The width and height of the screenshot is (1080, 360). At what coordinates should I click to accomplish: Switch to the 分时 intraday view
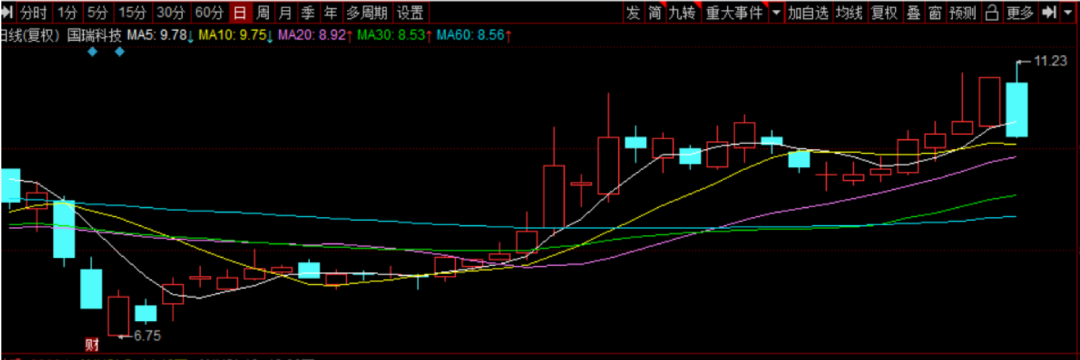(35, 12)
